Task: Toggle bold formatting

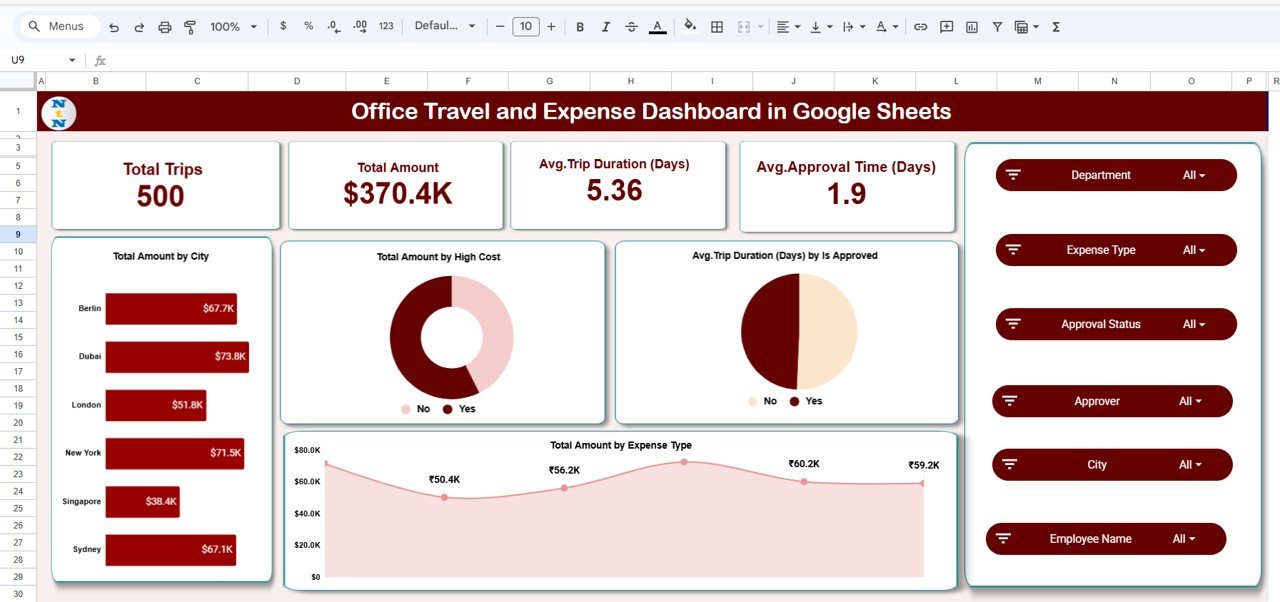Action: tap(580, 26)
